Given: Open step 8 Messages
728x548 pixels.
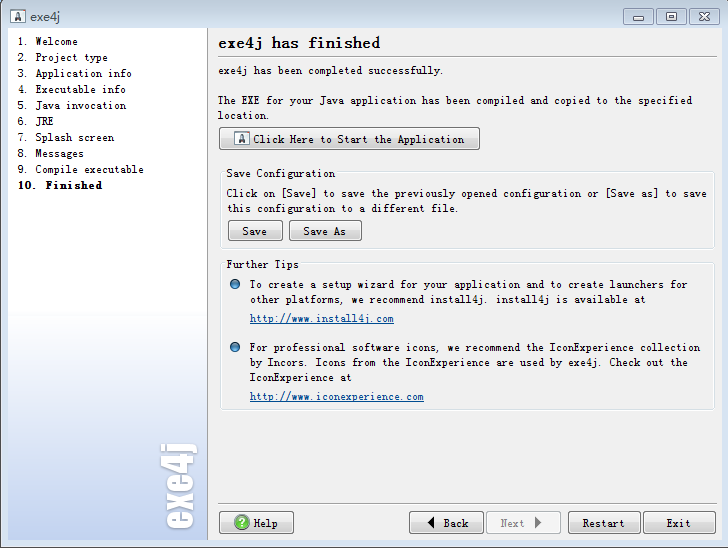Looking at the screenshot, I should 51,153.
